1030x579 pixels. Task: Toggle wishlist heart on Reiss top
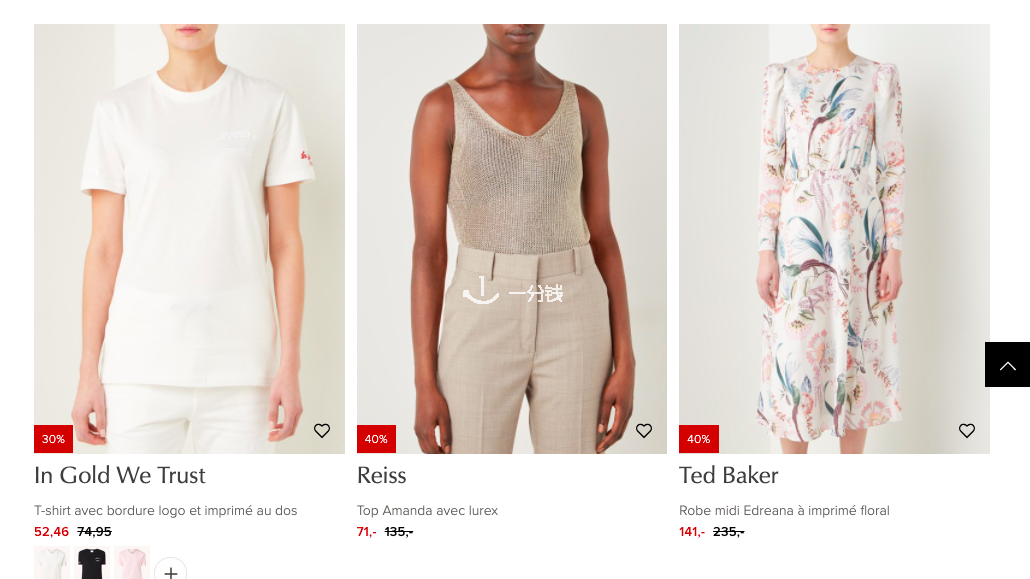(644, 430)
